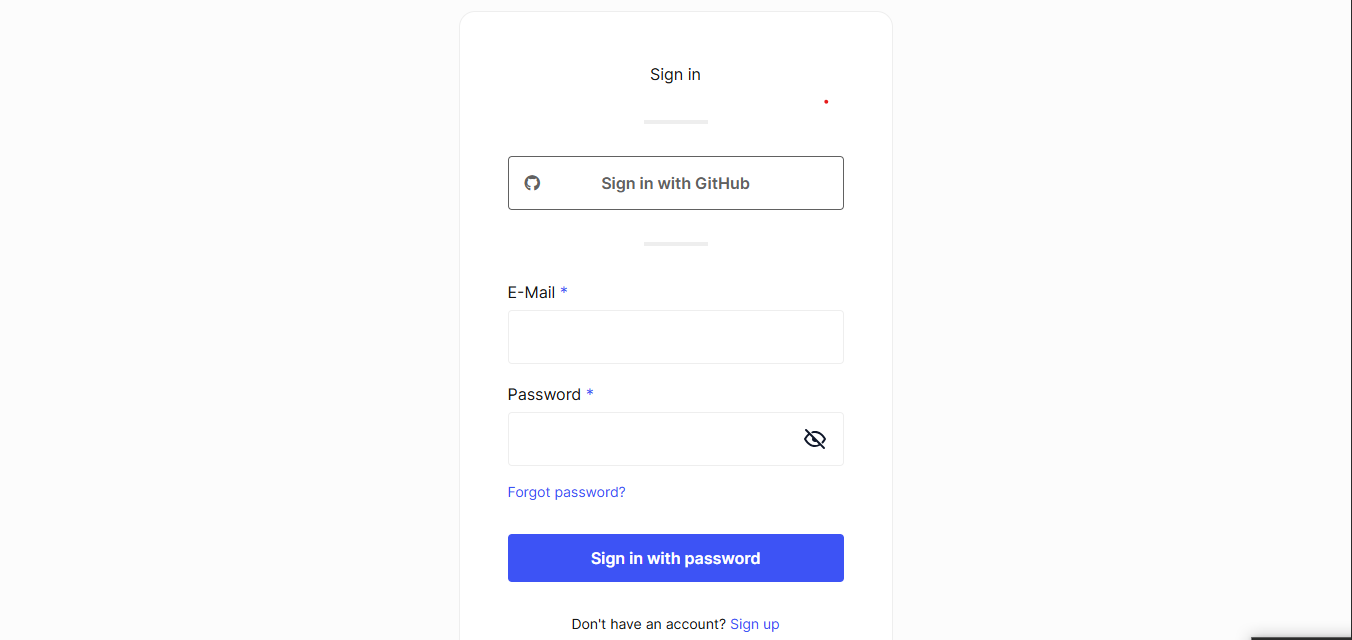Click the Sign in heading
Screen dimensions: 1352x640
pyautogui.click(x=675, y=74)
